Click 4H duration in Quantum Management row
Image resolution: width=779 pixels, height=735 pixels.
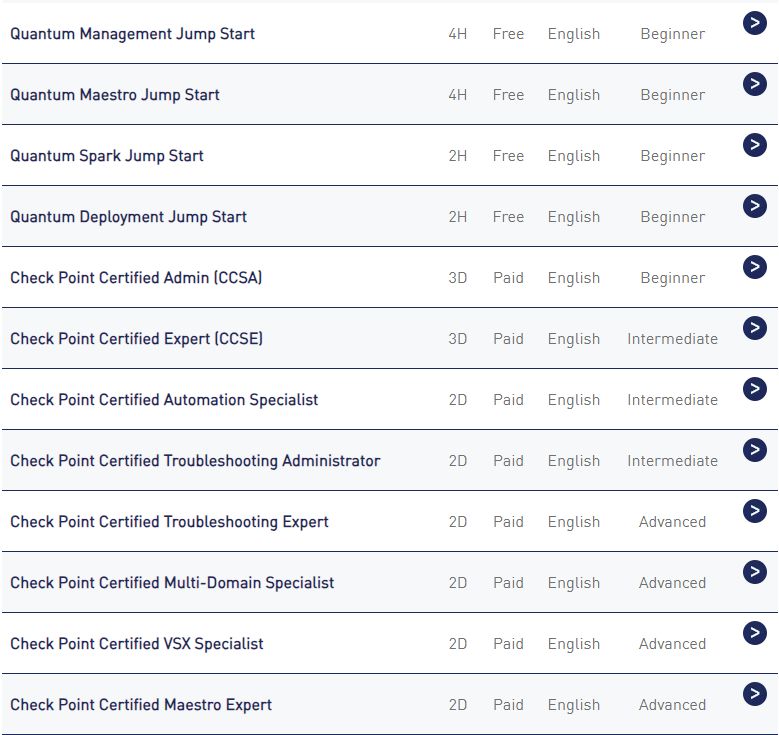click(x=458, y=34)
